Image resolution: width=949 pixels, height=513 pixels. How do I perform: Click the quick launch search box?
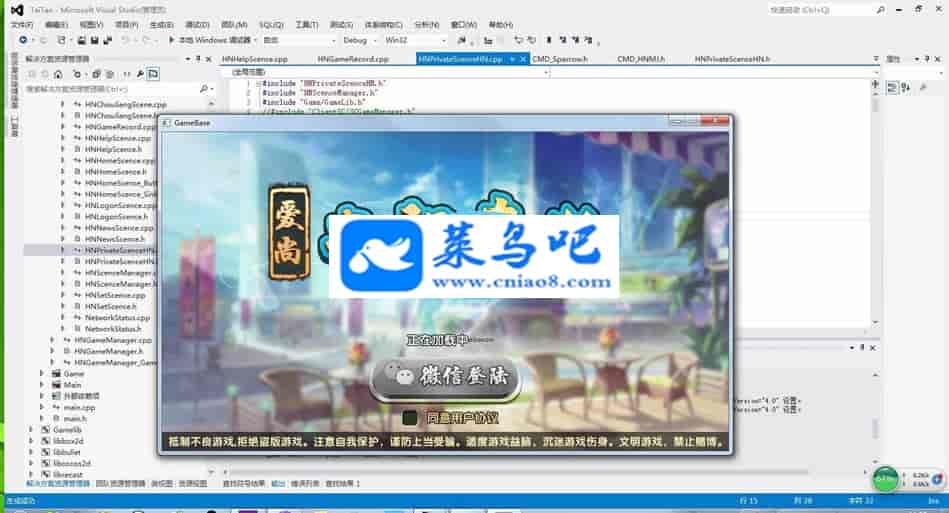810,9
